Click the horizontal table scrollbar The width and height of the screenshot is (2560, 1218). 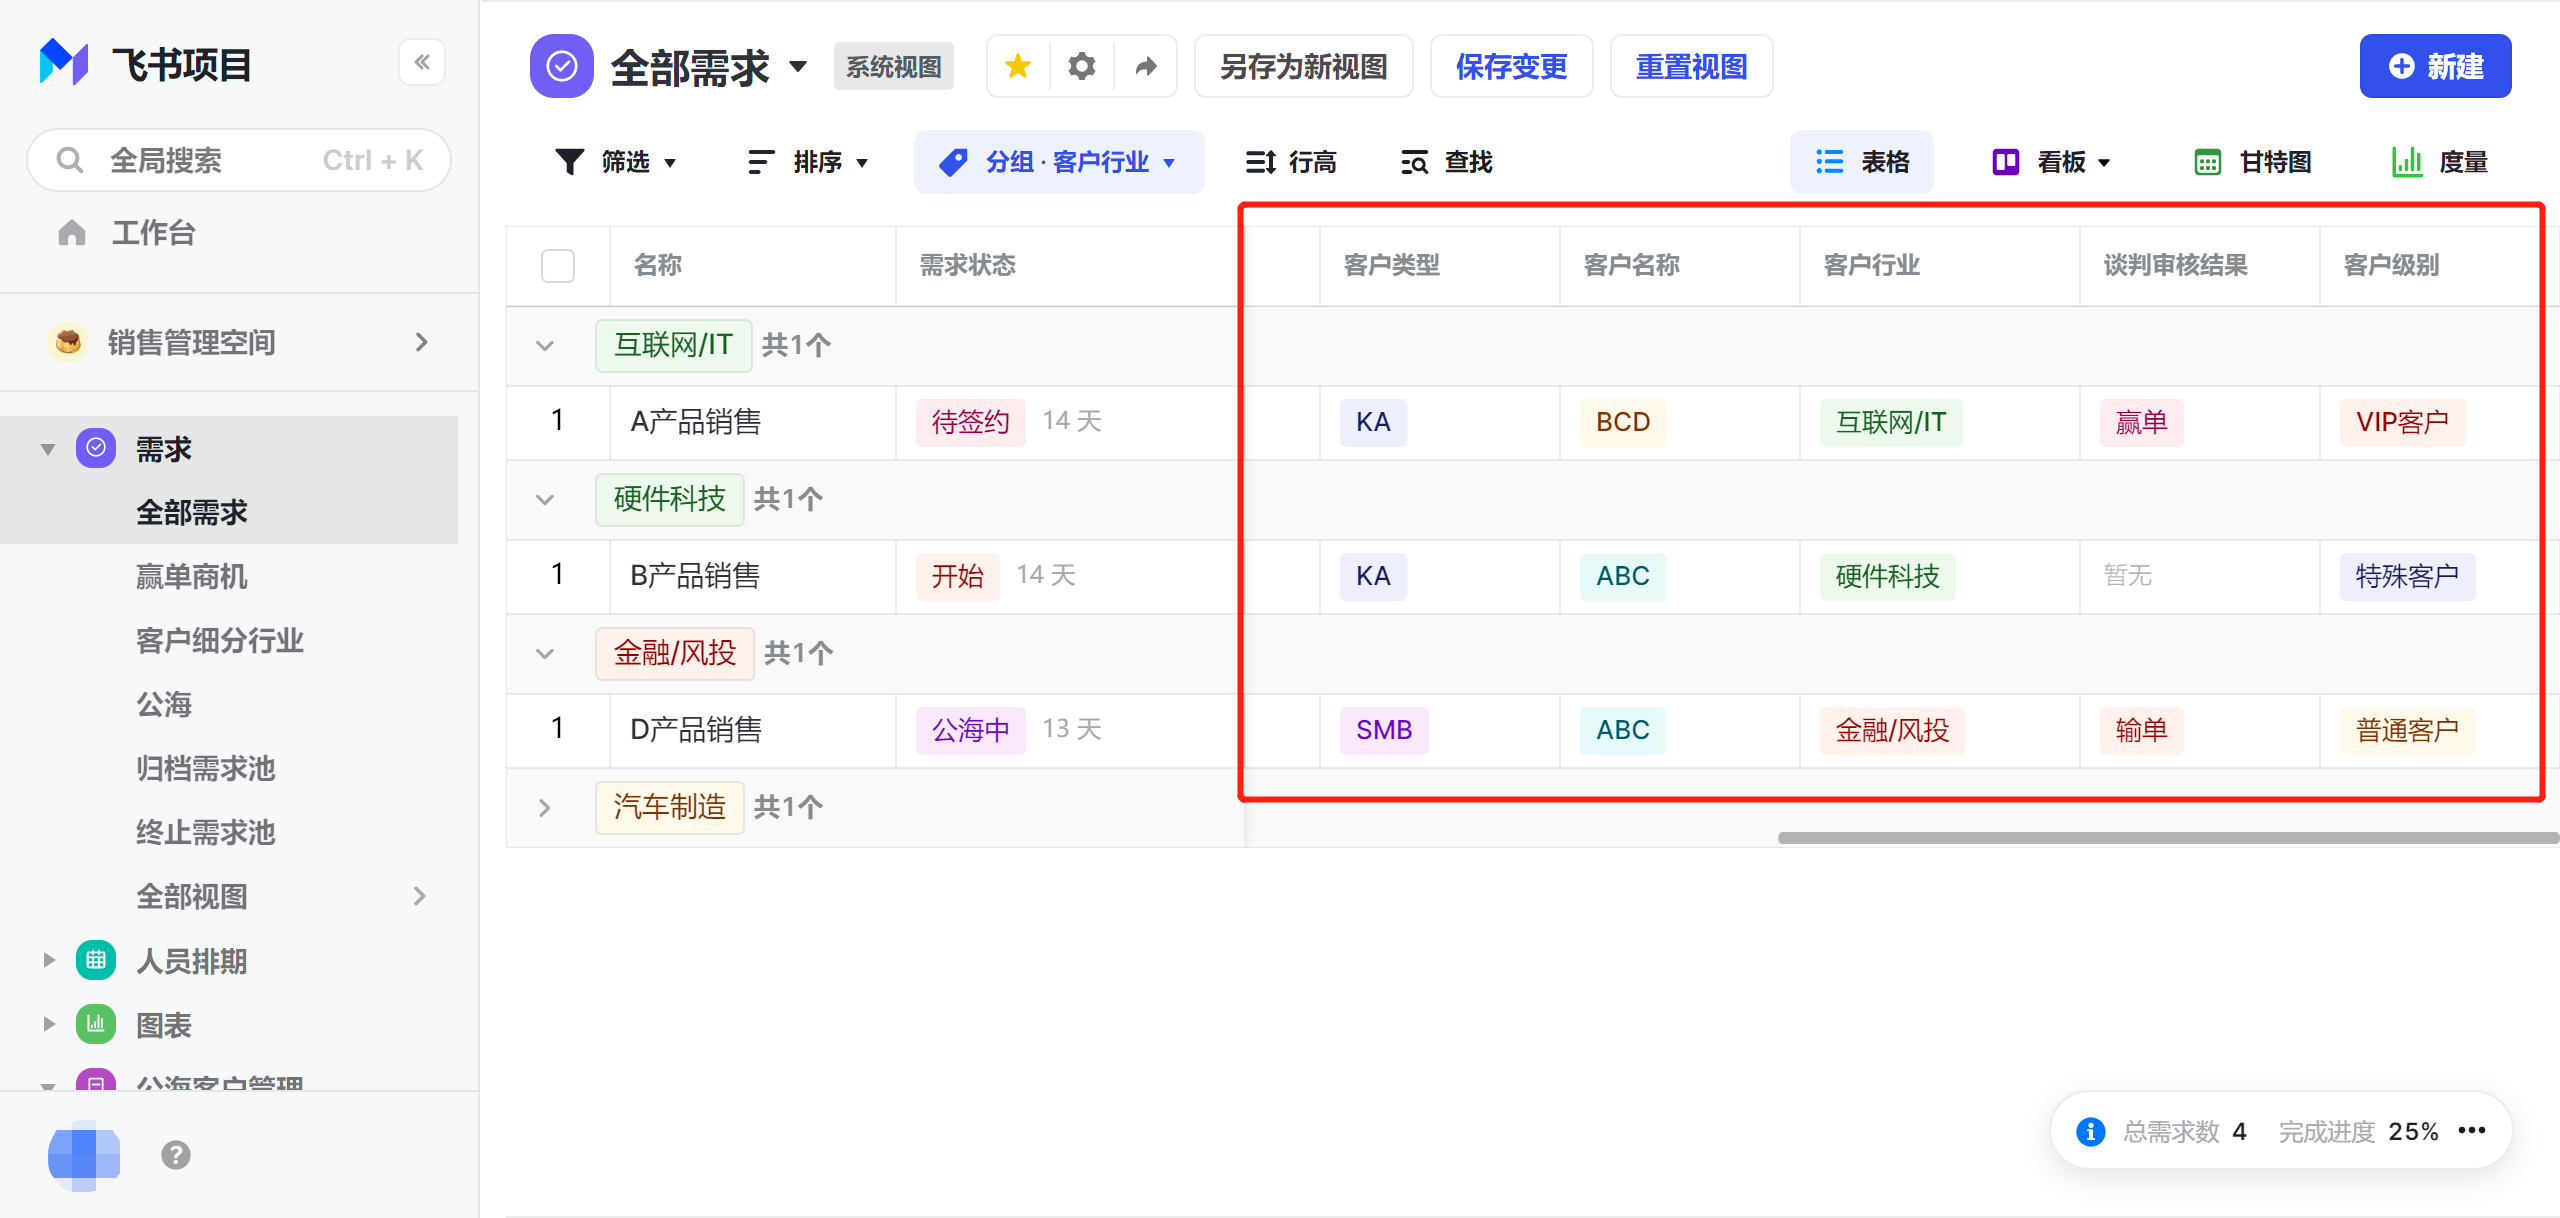tap(2168, 838)
